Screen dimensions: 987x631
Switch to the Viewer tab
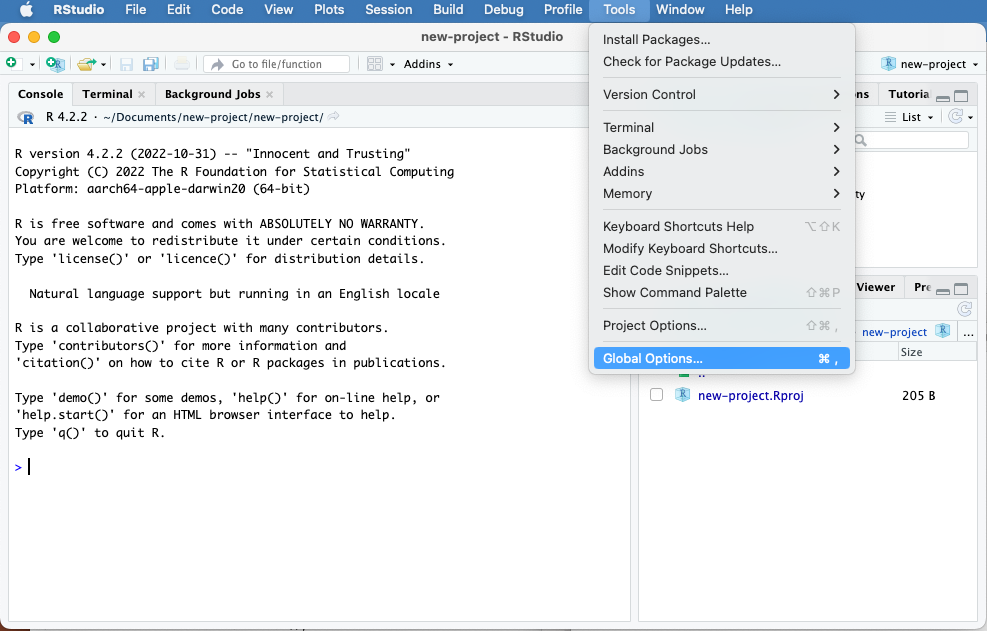click(x=875, y=287)
